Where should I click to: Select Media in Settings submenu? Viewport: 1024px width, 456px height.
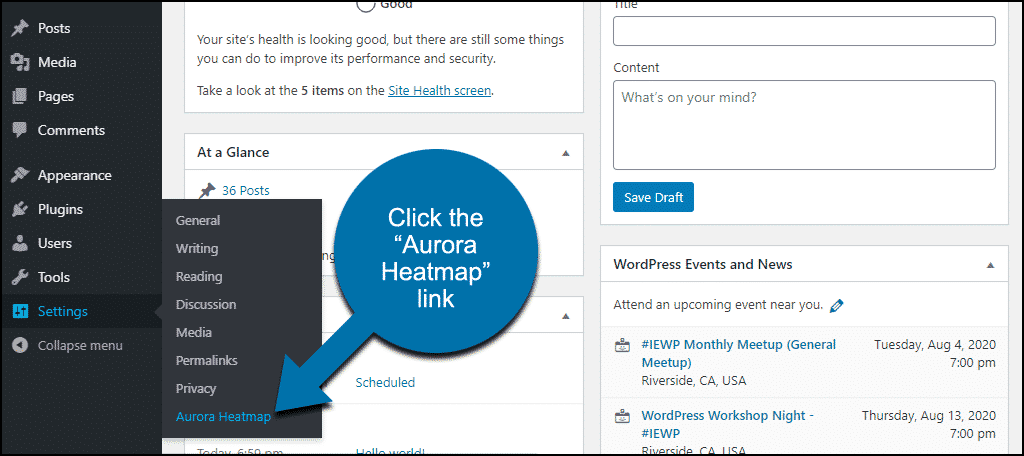pos(194,333)
